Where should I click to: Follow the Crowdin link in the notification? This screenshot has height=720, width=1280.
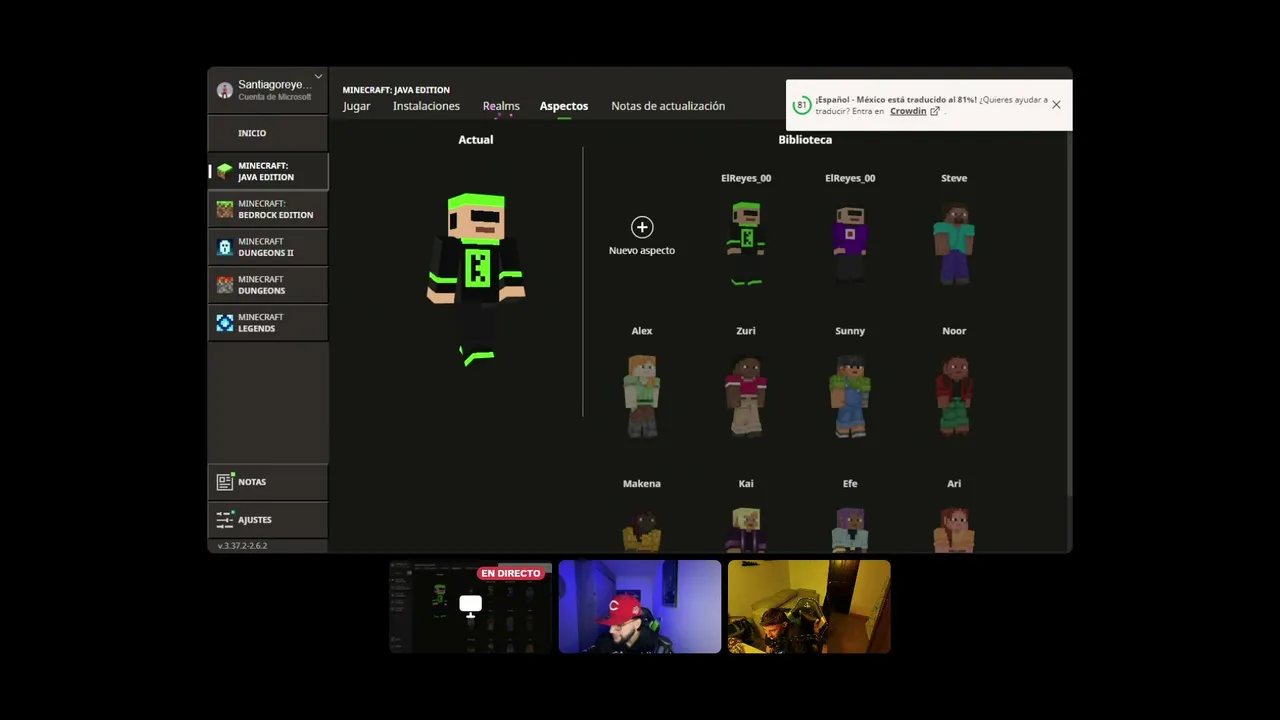[908, 111]
